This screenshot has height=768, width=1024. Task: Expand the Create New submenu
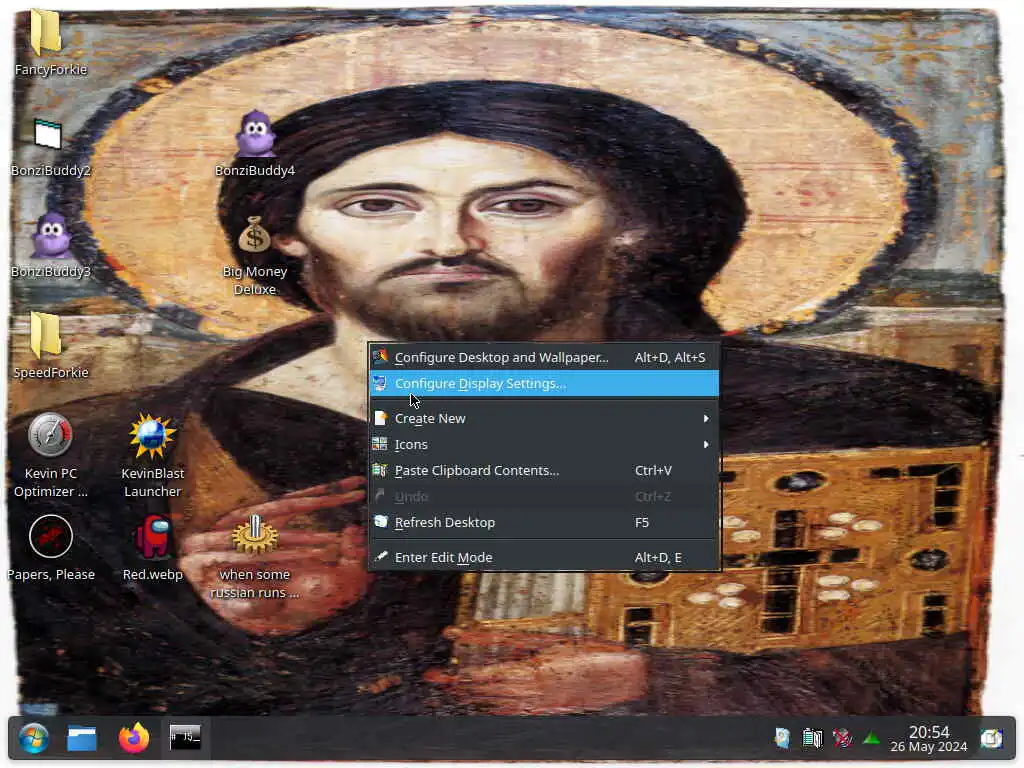coord(544,418)
